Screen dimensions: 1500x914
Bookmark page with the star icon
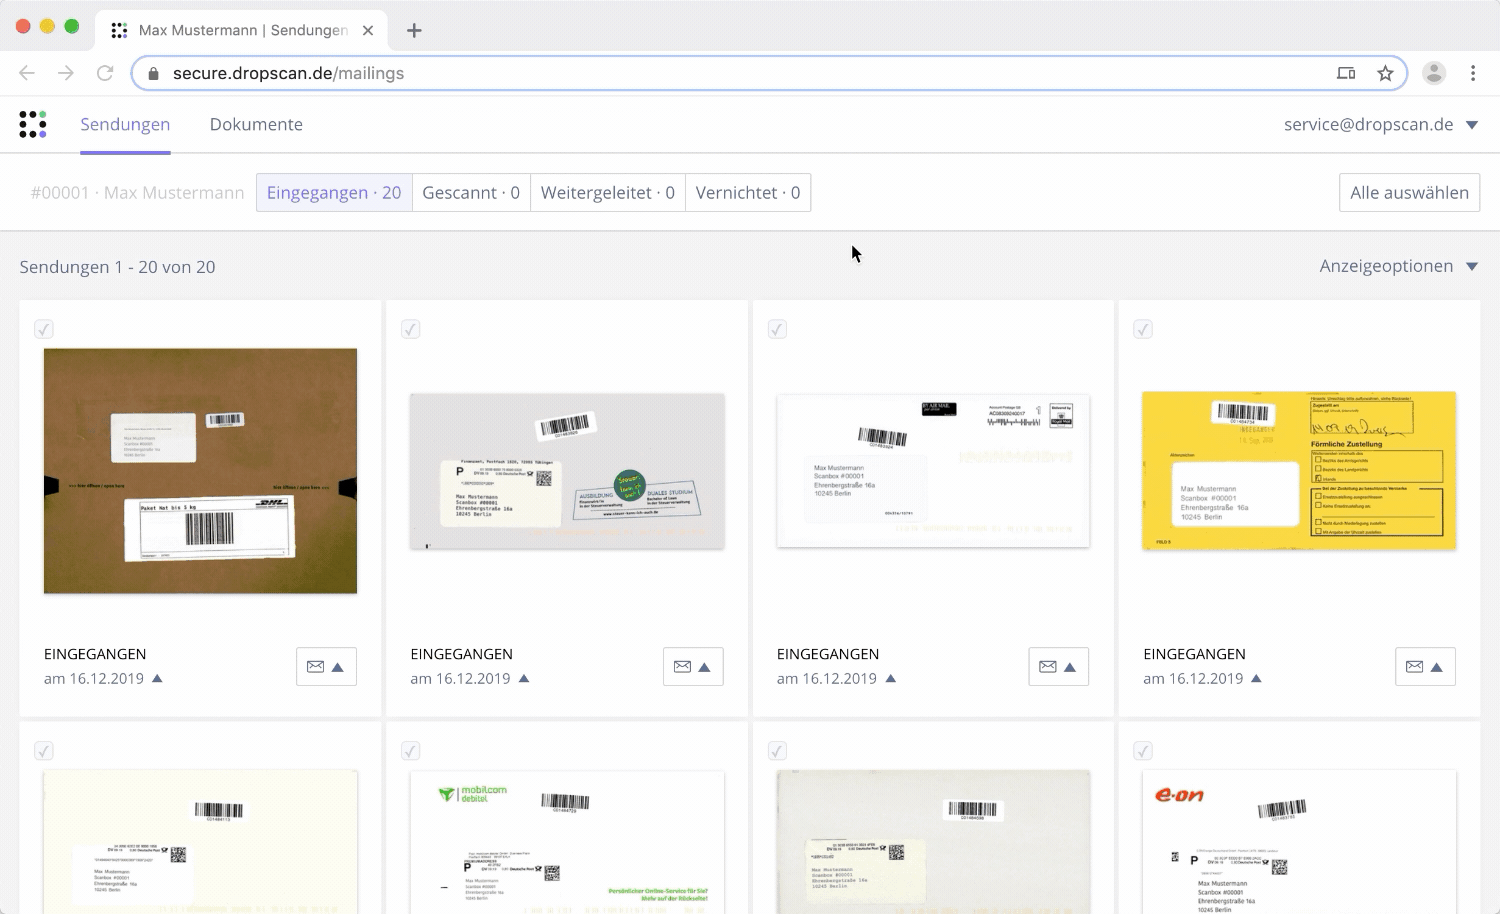pos(1385,73)
